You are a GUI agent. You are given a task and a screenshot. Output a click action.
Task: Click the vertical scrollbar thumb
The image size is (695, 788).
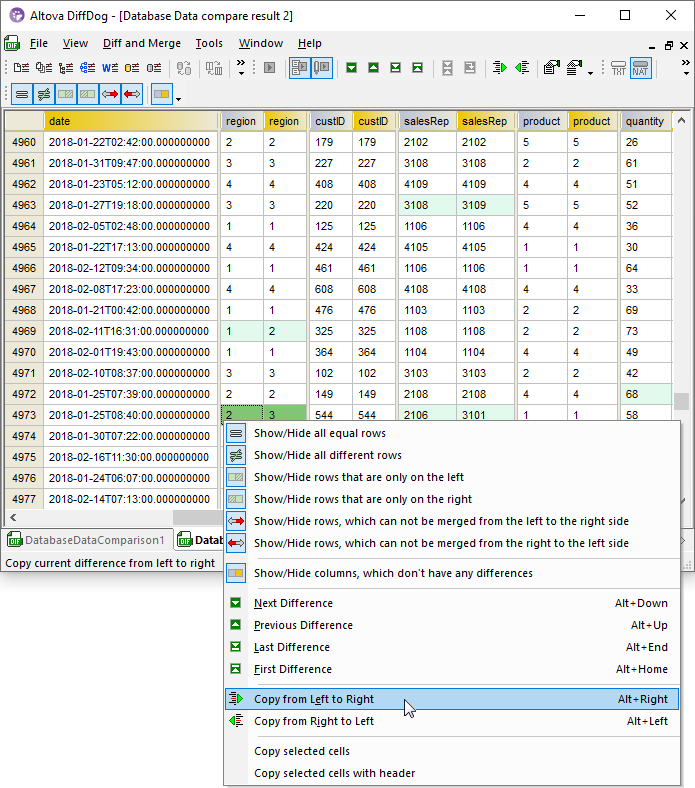coord(681,401)
